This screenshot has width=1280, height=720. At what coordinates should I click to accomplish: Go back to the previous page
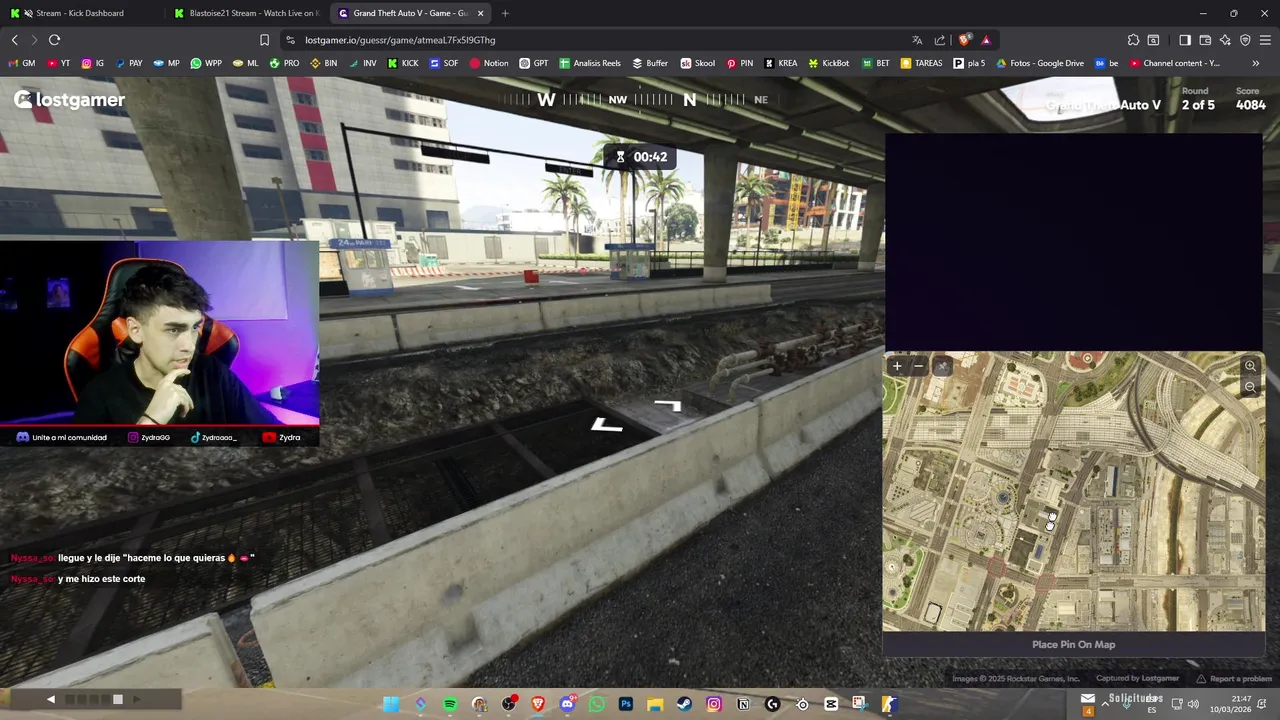click(15, 40)
